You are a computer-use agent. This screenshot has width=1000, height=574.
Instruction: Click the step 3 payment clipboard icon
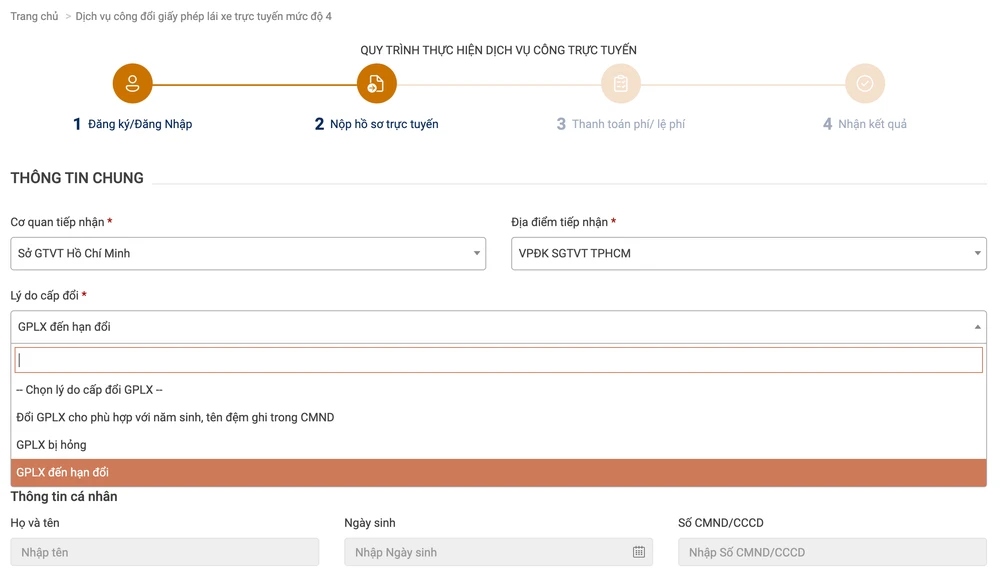pyautogui.click(x=620, y=84)
